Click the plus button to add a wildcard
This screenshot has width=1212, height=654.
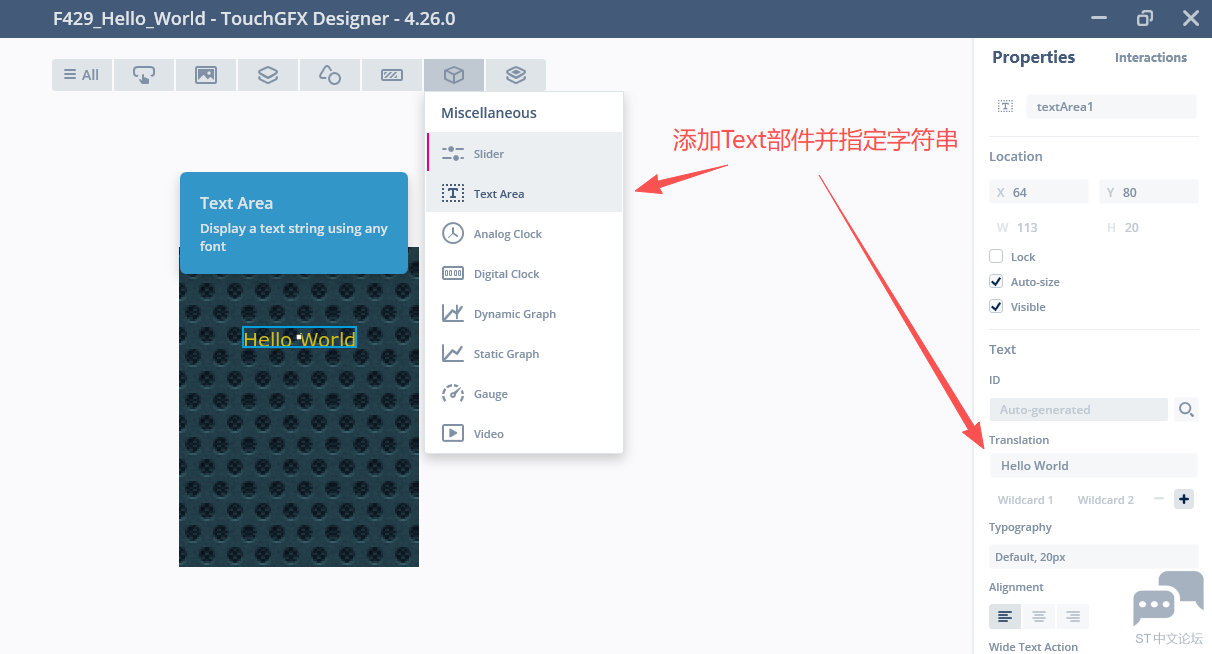click(x=1184, y=499)
